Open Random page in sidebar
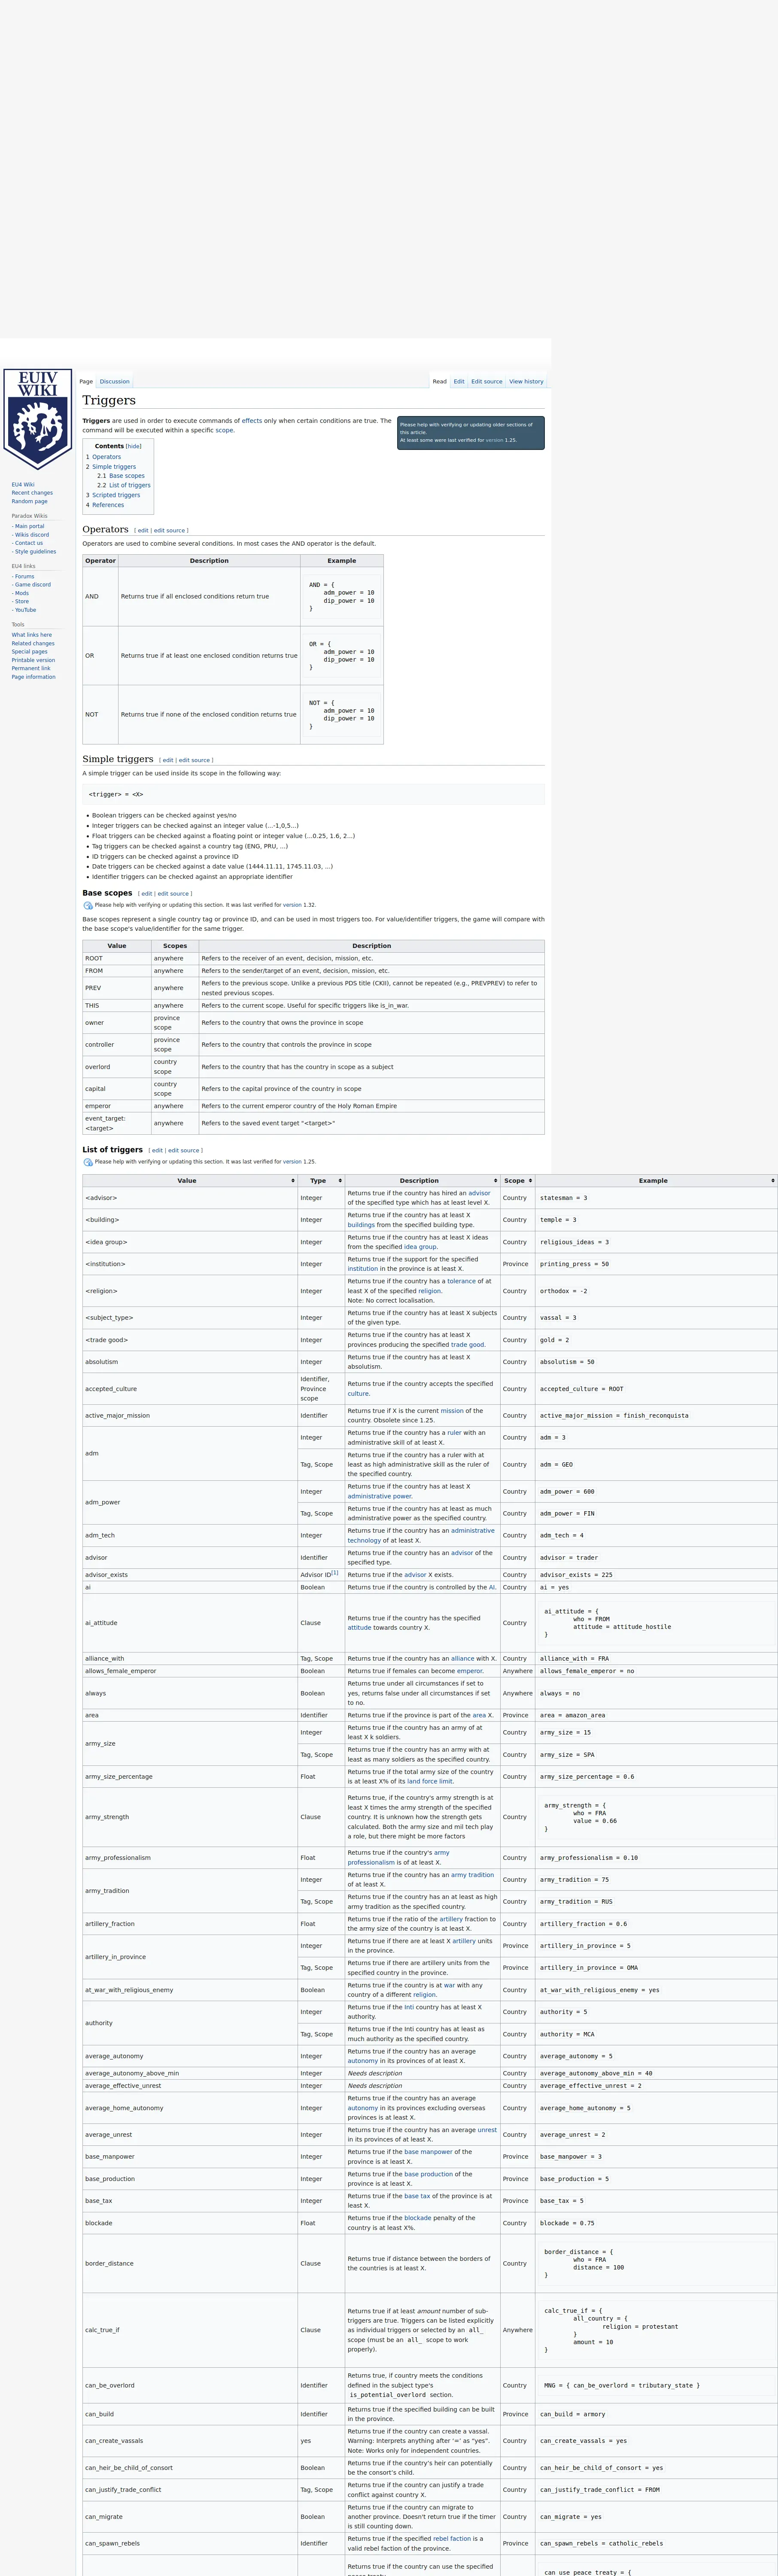Viewport: 778px width, 2576px height. point(30,502)
